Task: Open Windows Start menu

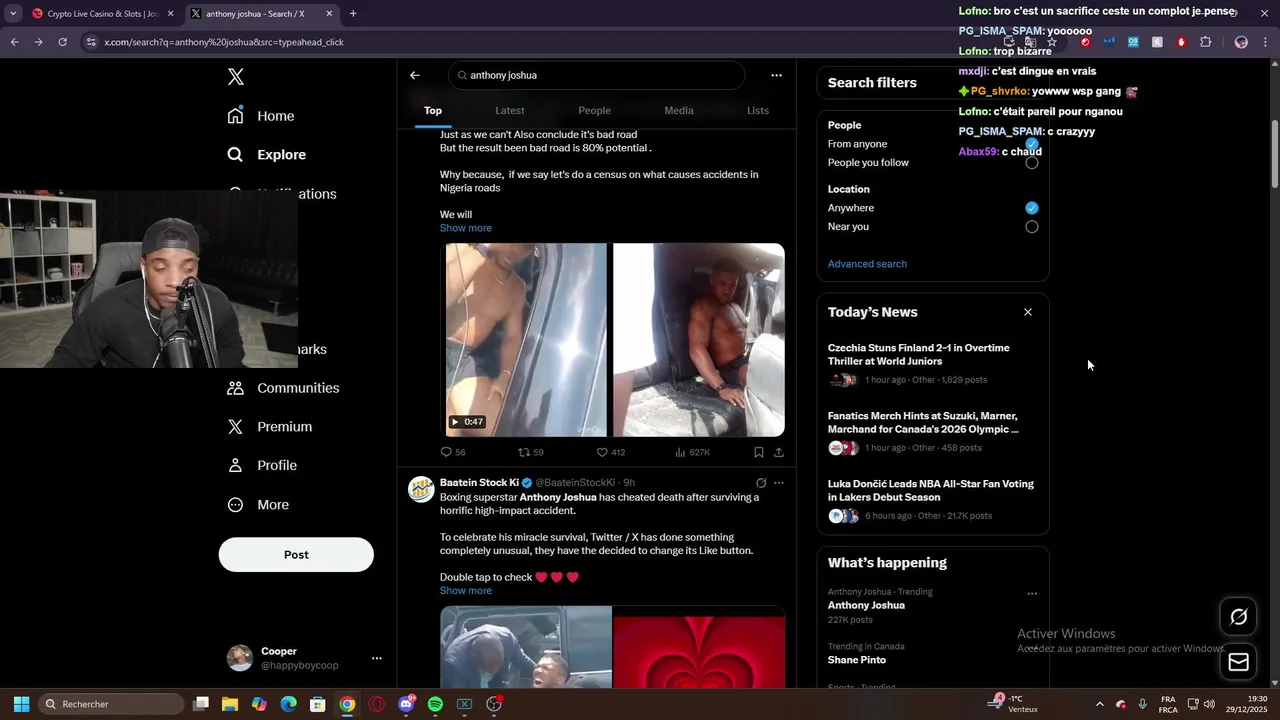Action: pos(21,704)
